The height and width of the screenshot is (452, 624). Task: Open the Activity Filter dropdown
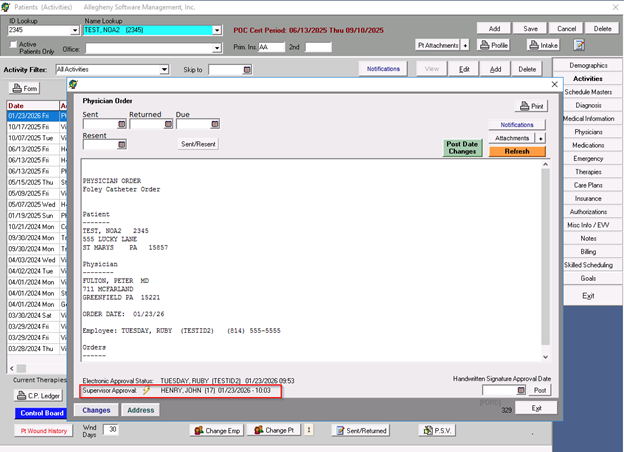coord(164,70)
